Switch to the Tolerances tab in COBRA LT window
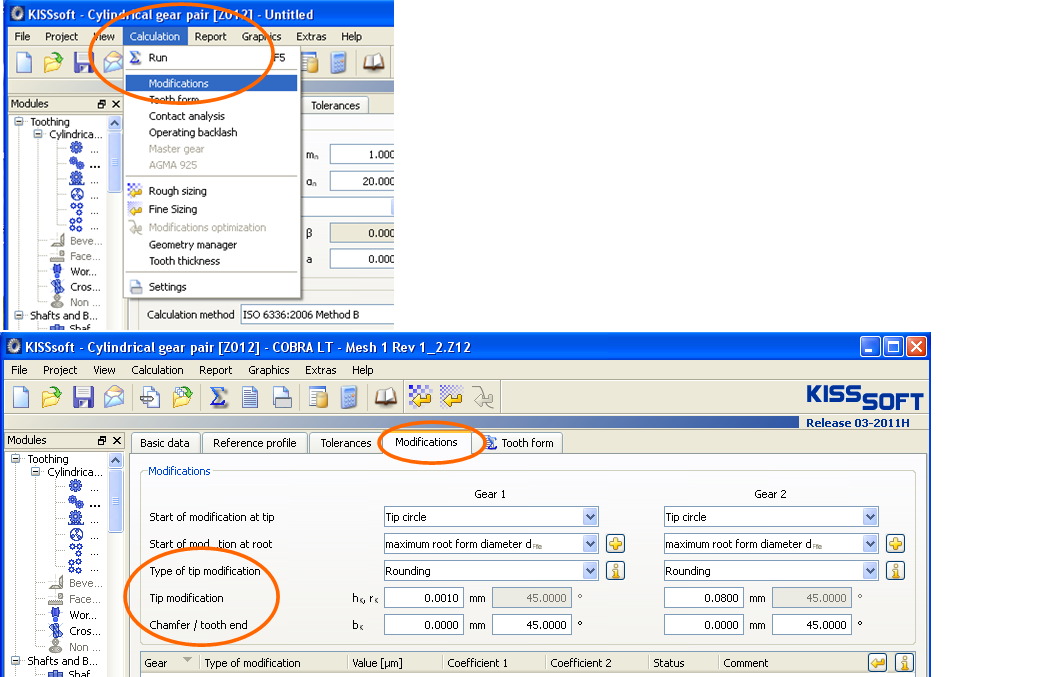Viewport: 1041px width, 677px height. (x=346, y=443)
